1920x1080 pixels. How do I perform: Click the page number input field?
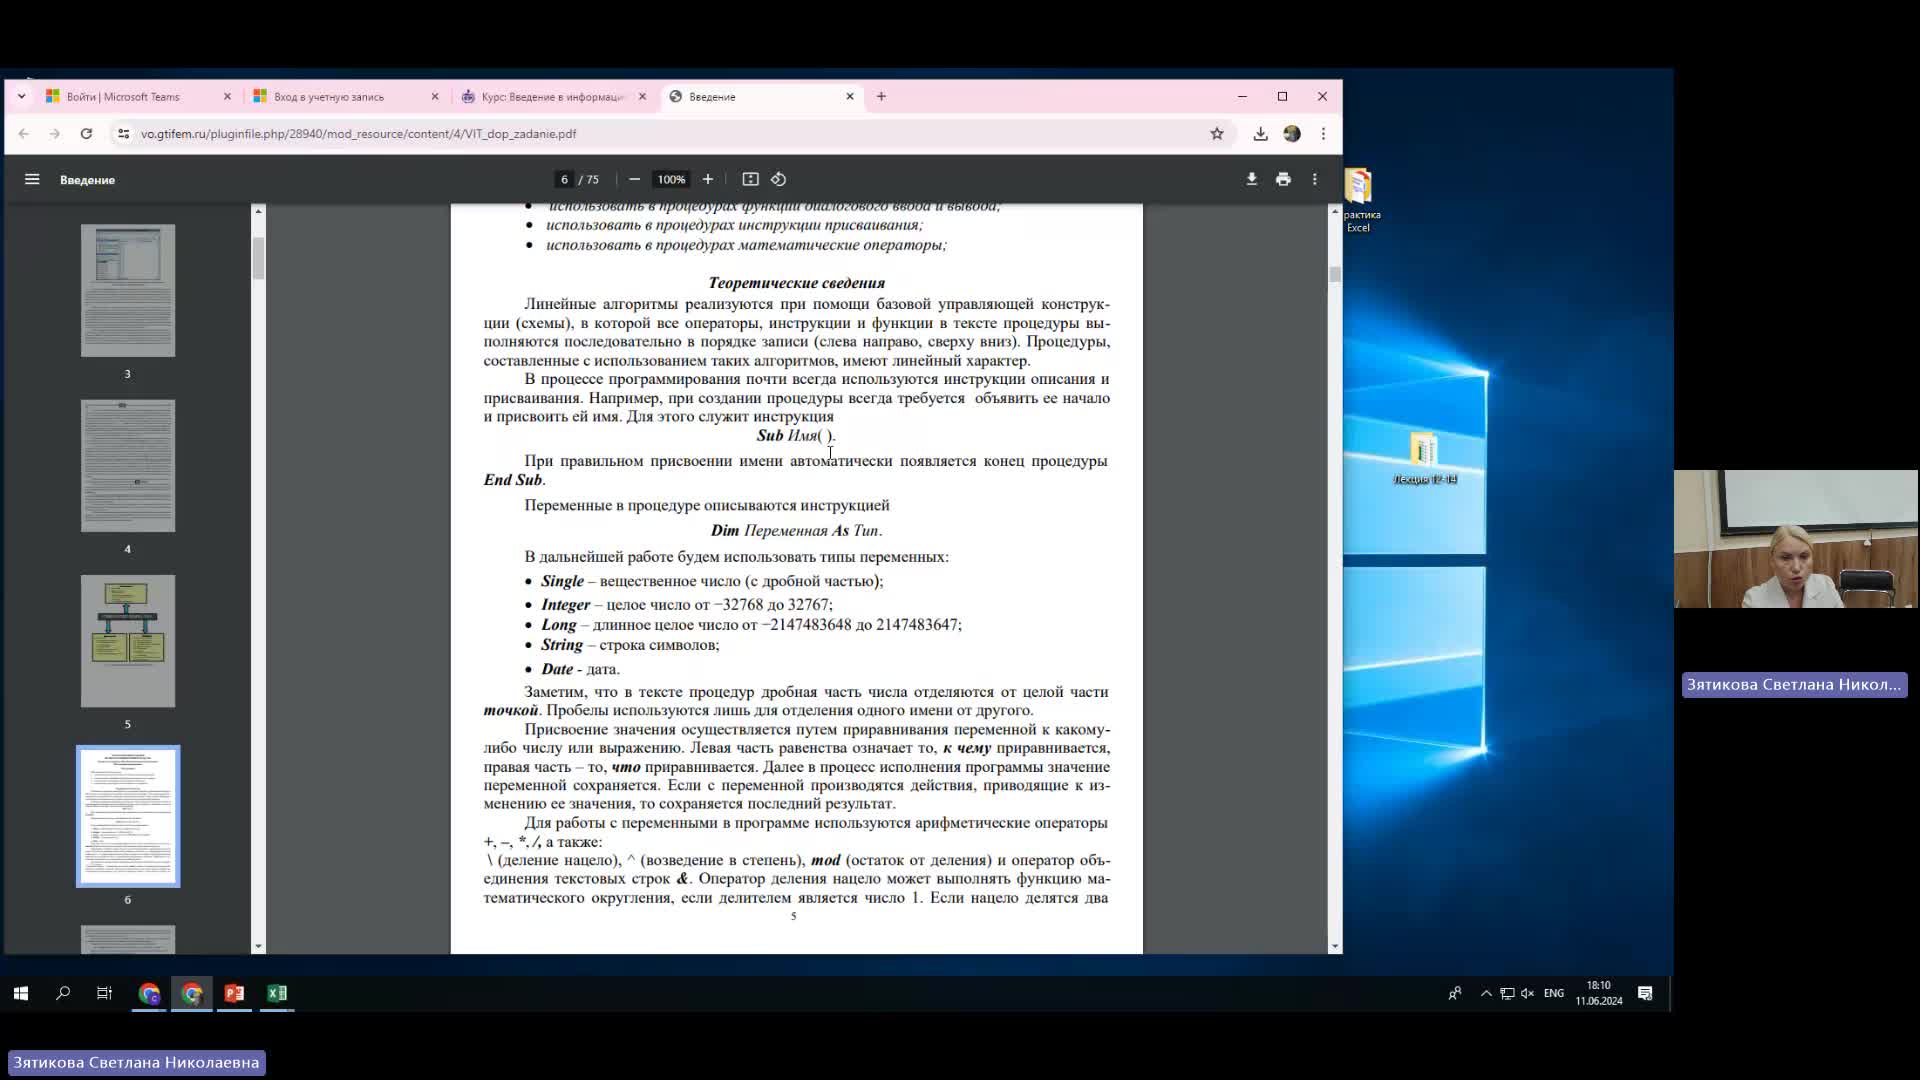(565, 179)
